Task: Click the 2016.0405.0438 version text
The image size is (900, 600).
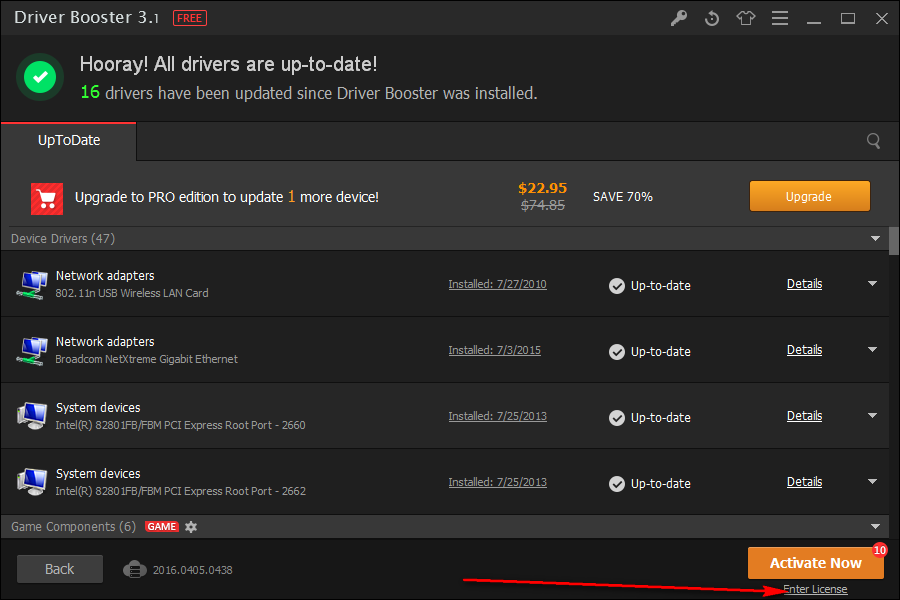Action: 192,570
